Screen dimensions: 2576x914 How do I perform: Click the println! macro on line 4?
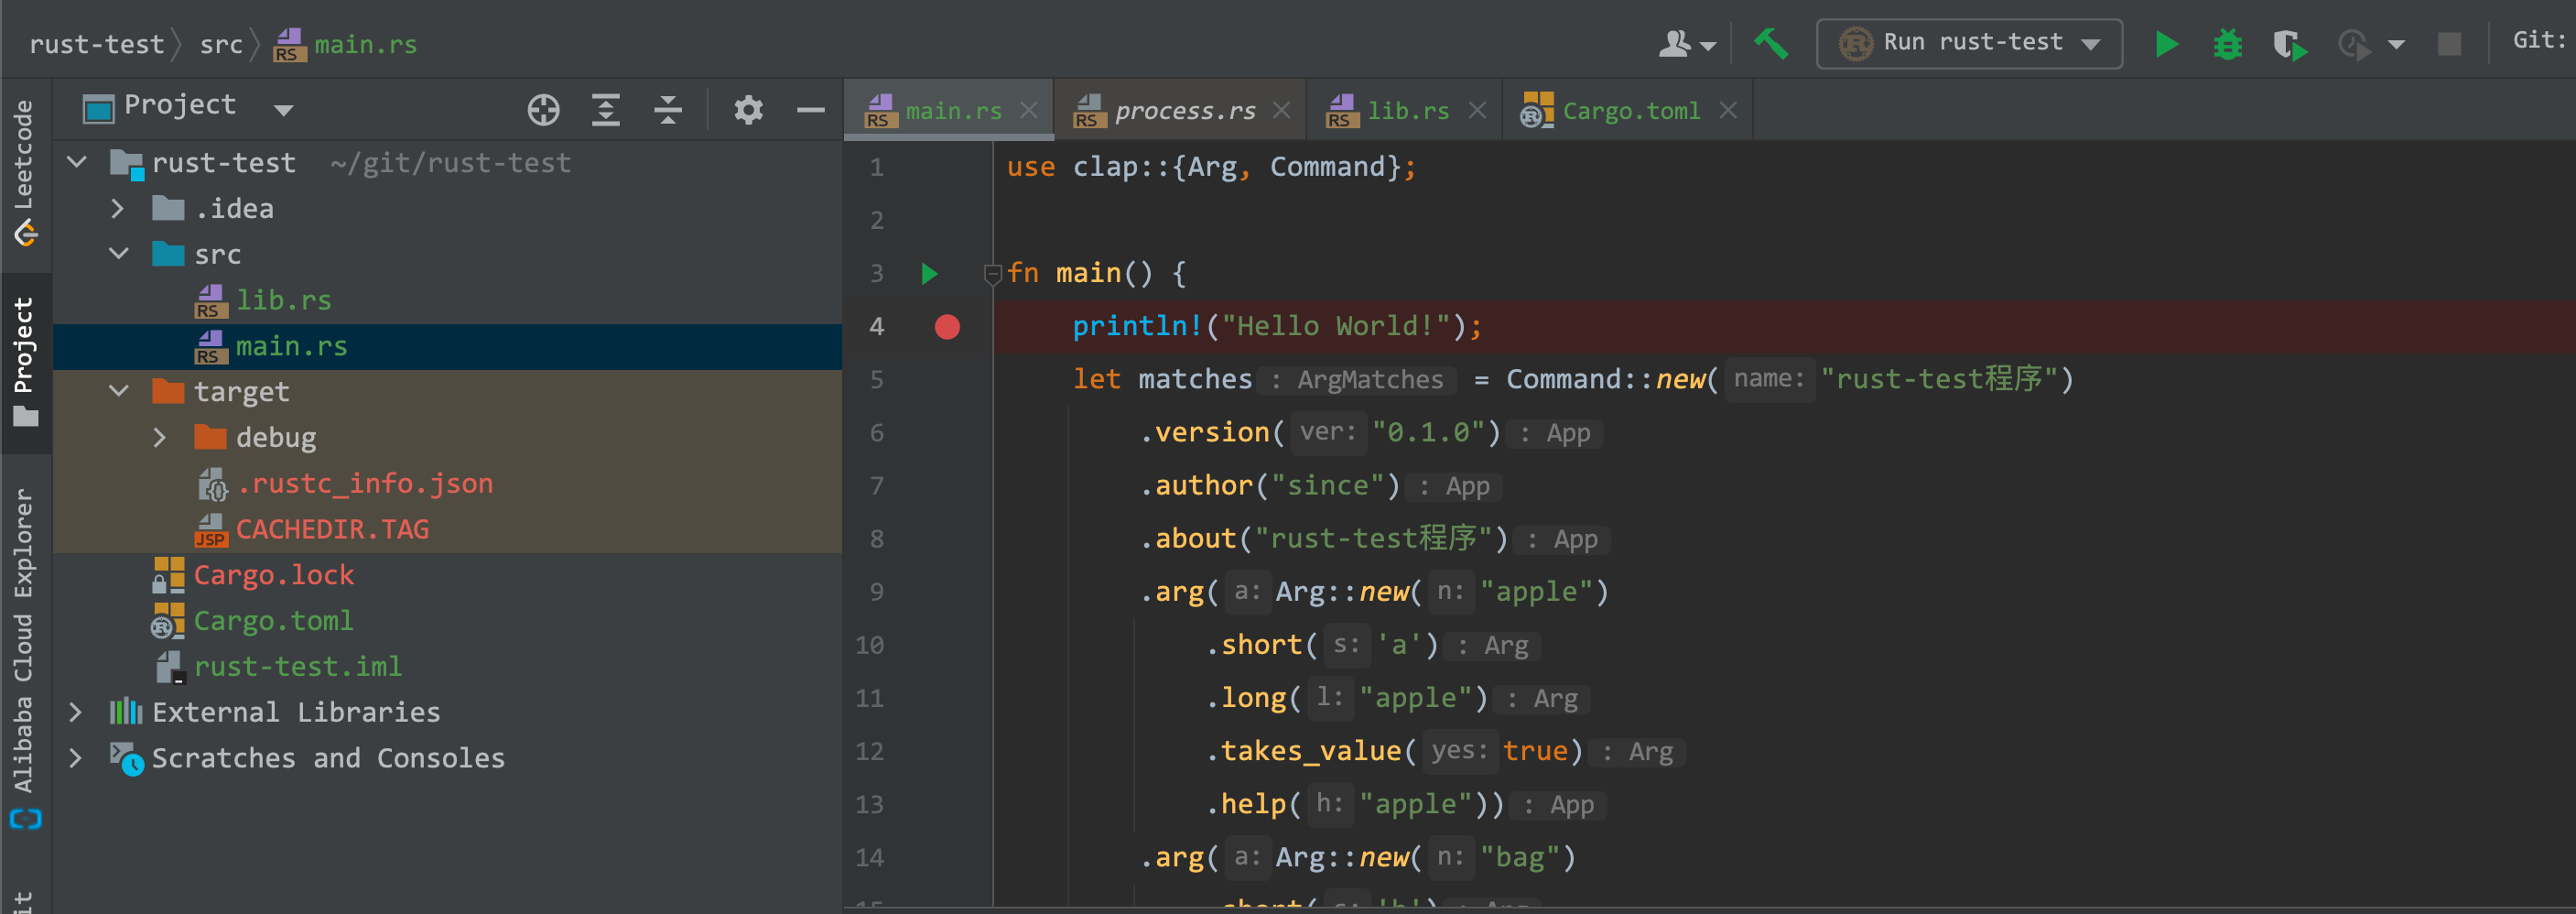click(x=1137, y=326)
